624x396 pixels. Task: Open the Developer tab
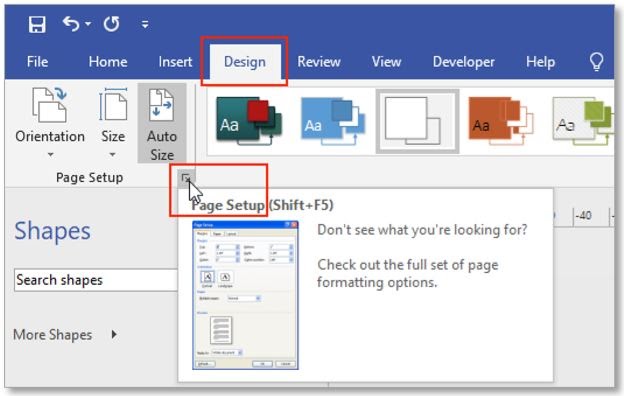click(x=464, y=62)
